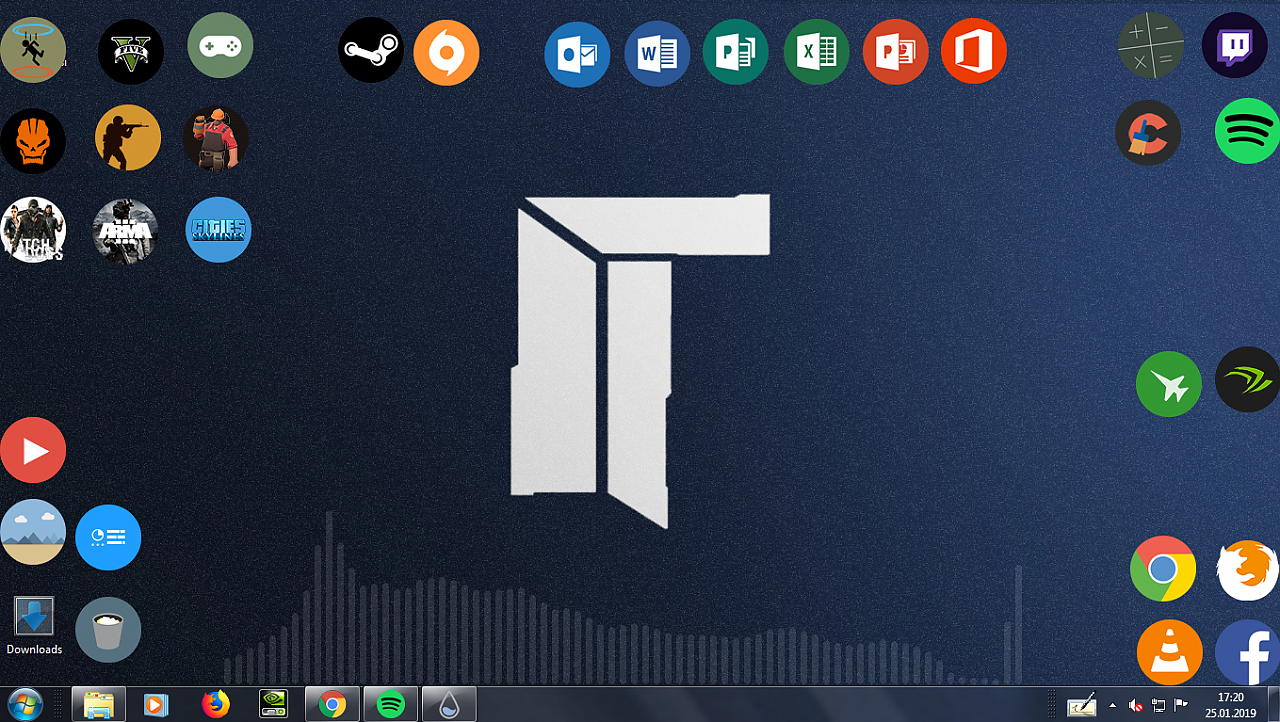Open the Recycle Bin icon
The width and height of the screenshot is (1280, 722).
[108, 630]
